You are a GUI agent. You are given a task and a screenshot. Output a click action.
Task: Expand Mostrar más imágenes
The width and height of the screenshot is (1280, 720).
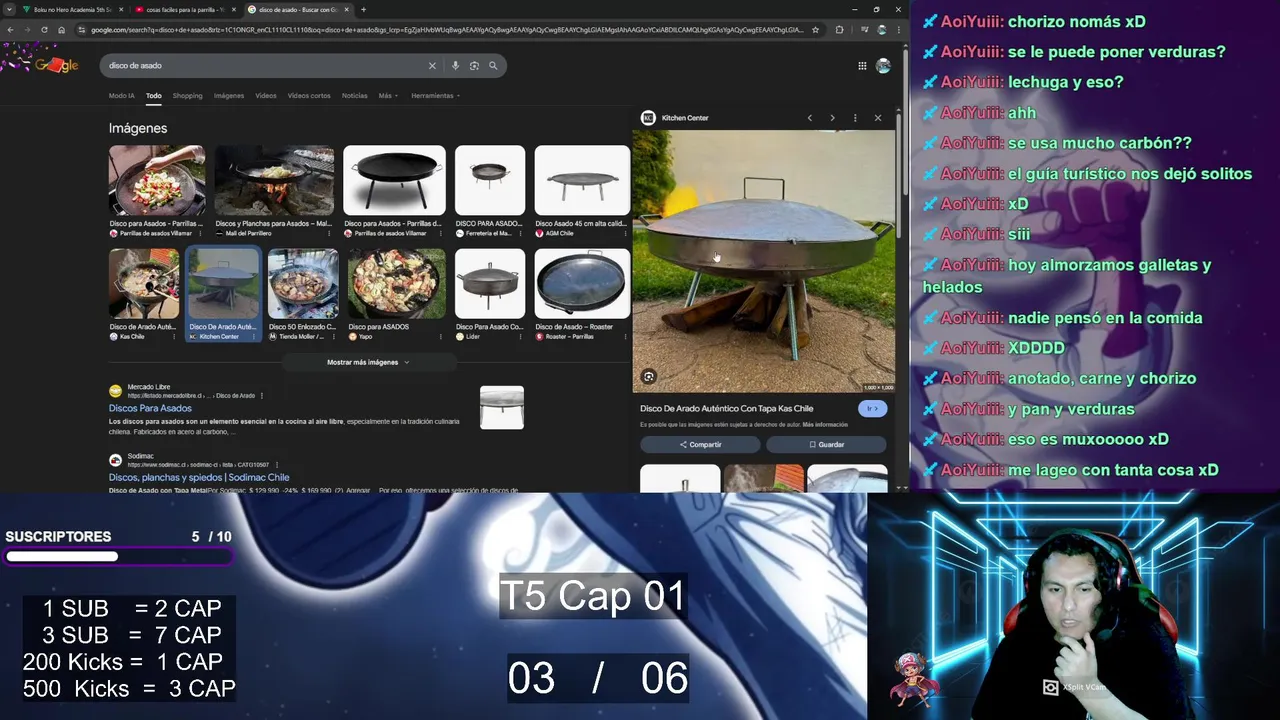pyautogui.click(x=368, y=362)
